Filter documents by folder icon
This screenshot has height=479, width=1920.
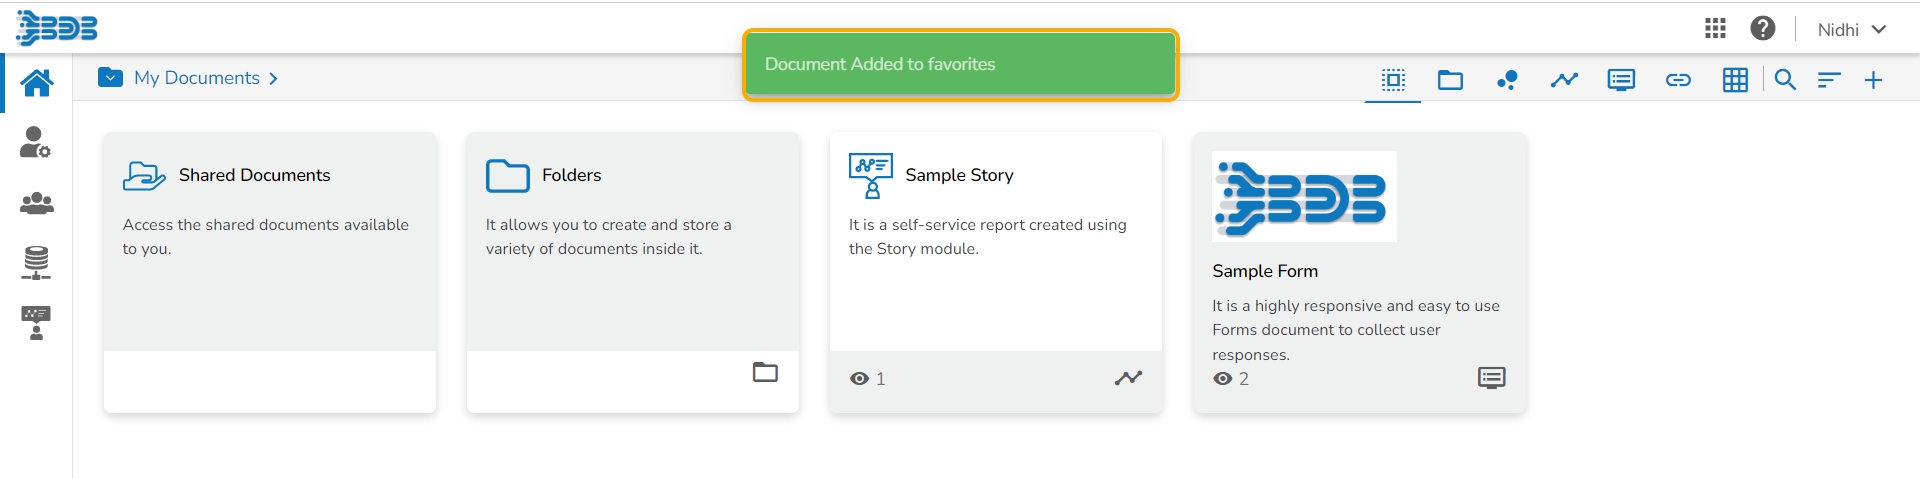[x=1450, y=80]
